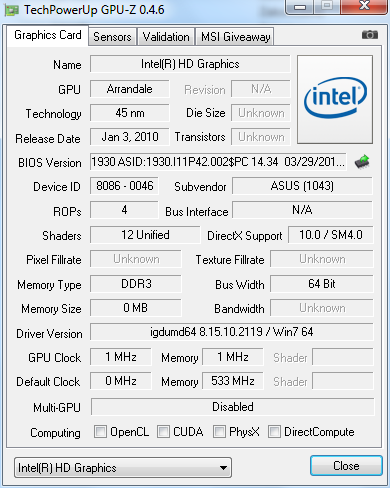
Task: Click the GPU-Z title bar app icon
Action: tap(12, 10)
